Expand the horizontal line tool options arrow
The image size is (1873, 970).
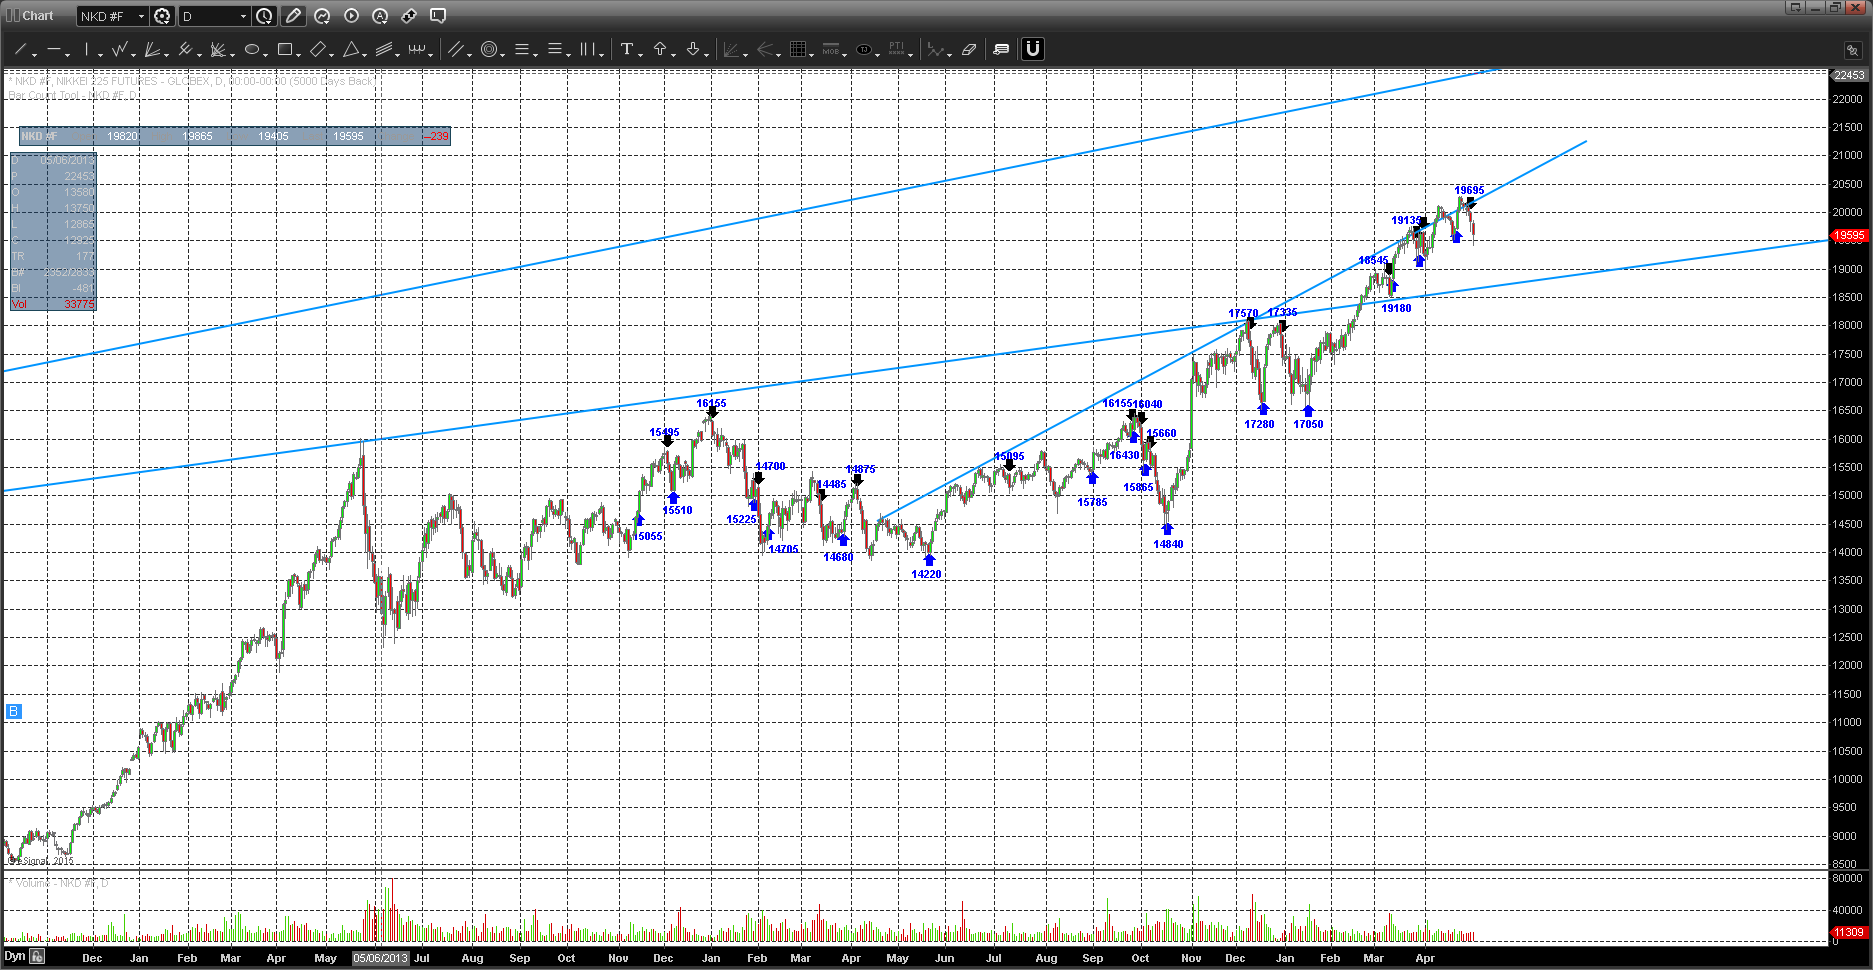(x=68, y=54)
